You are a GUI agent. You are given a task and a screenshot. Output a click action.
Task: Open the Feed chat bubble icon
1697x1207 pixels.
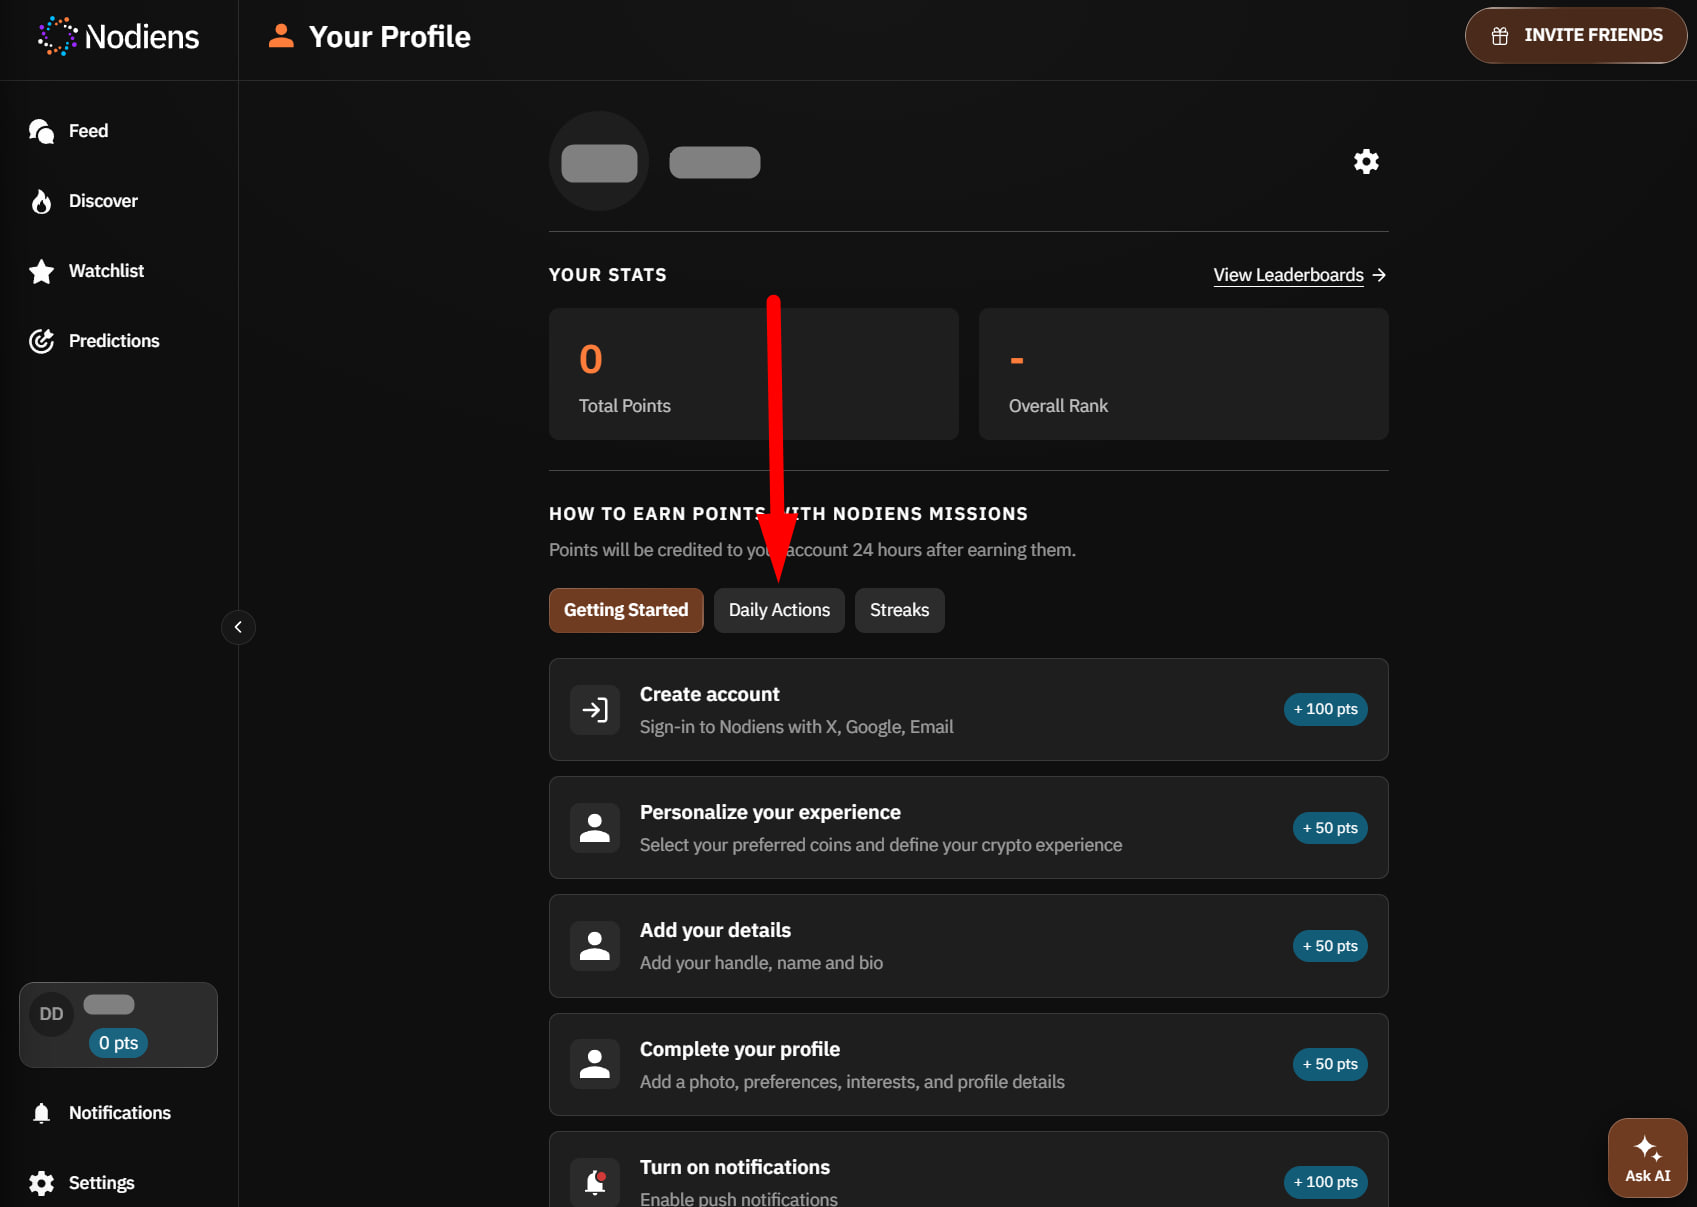[41, 131]
